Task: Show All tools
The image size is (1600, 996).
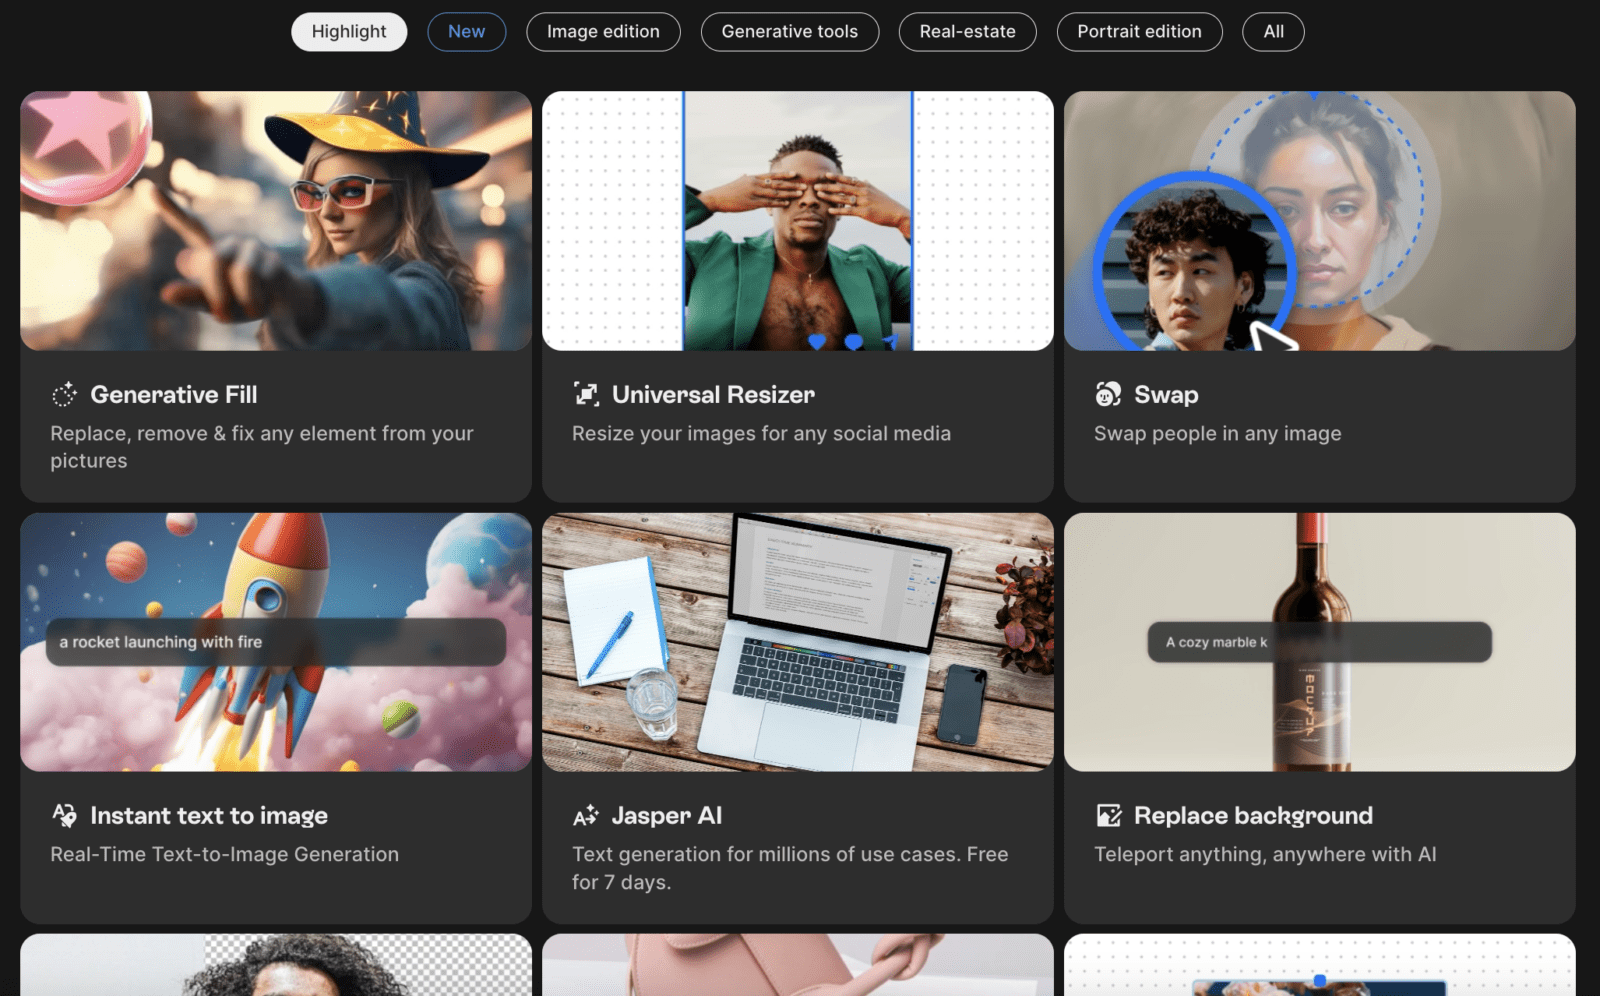Action: click(1273, 31)
